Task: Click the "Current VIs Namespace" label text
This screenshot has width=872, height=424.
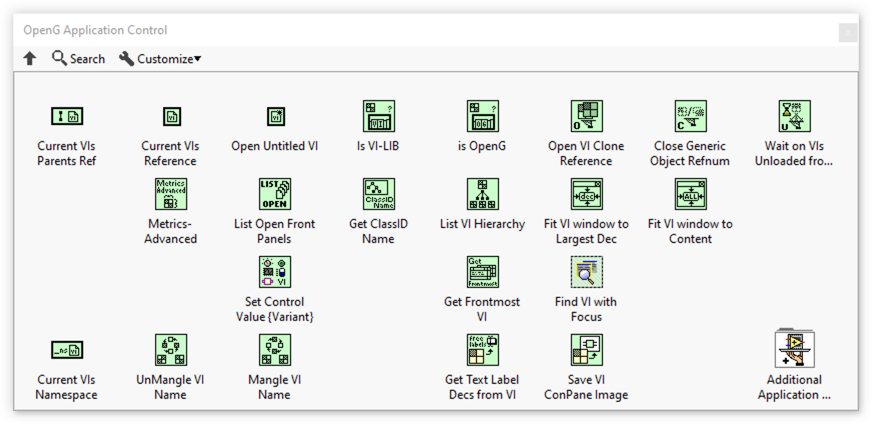Action: (67, 387)
